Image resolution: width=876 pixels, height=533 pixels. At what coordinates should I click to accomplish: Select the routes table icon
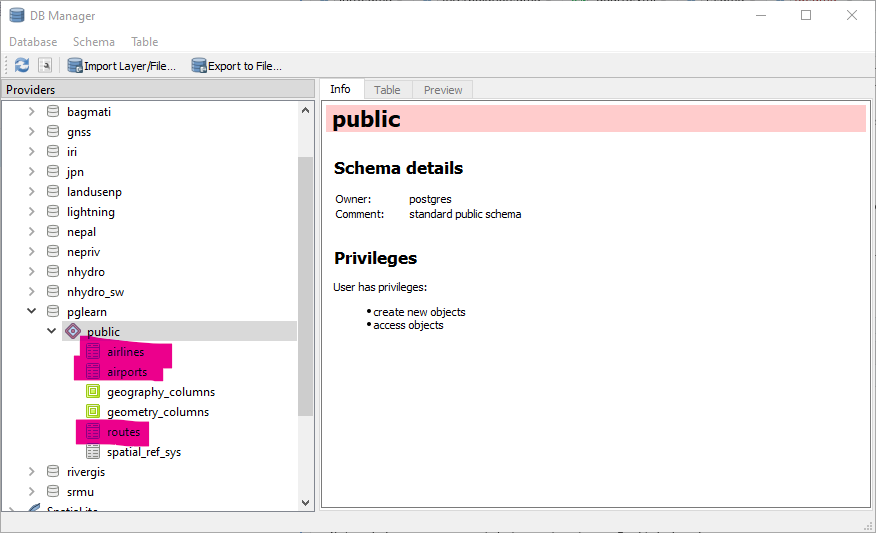point(93,432)
